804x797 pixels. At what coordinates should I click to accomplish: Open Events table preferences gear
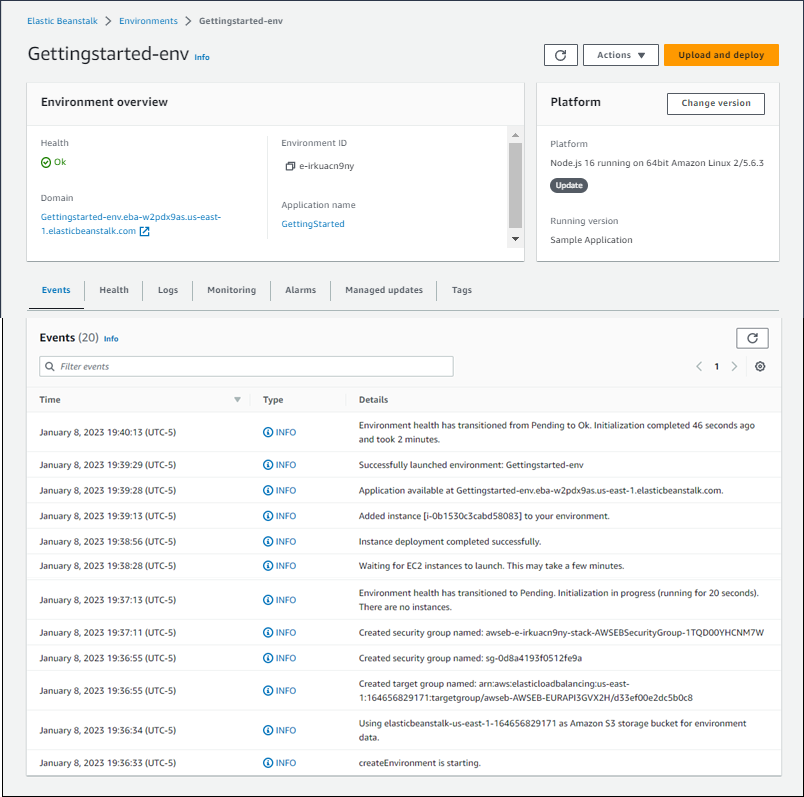pyautogui.click(x=760, y=367)
